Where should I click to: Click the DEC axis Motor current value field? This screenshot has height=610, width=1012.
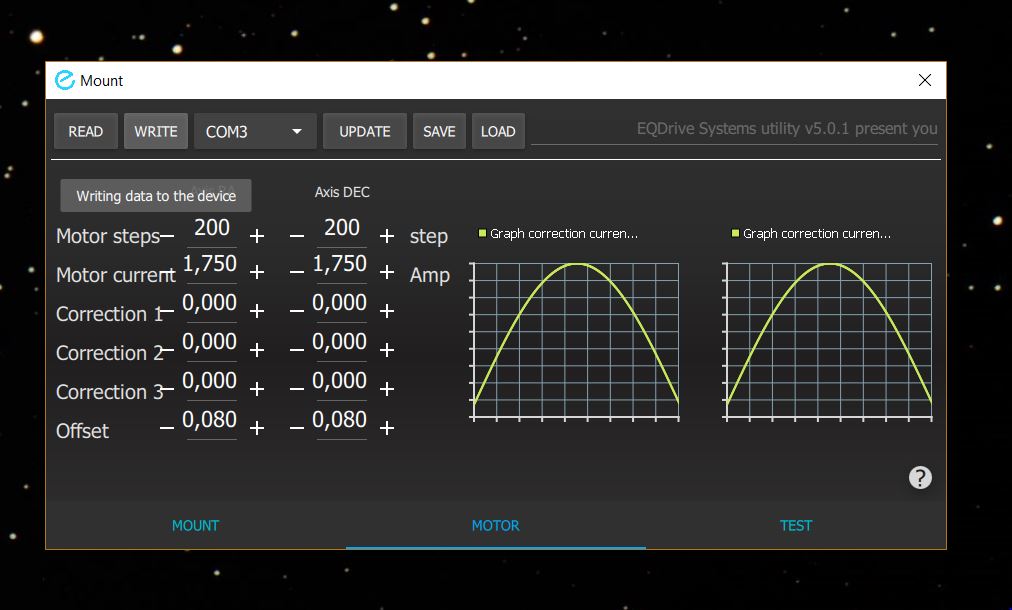pos(340,265)
